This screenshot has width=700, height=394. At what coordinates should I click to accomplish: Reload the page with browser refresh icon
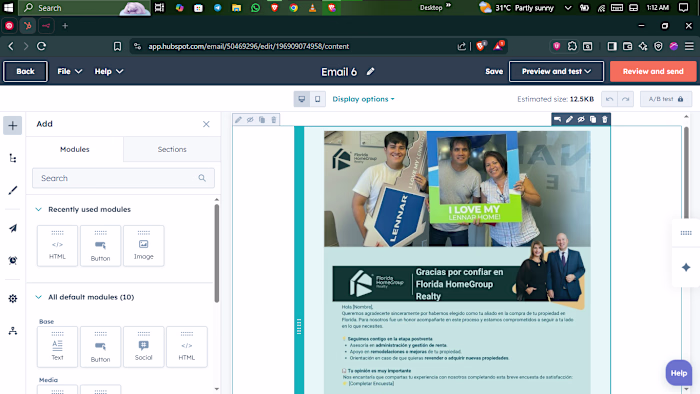pyautogui.click(x=42, y=46)
